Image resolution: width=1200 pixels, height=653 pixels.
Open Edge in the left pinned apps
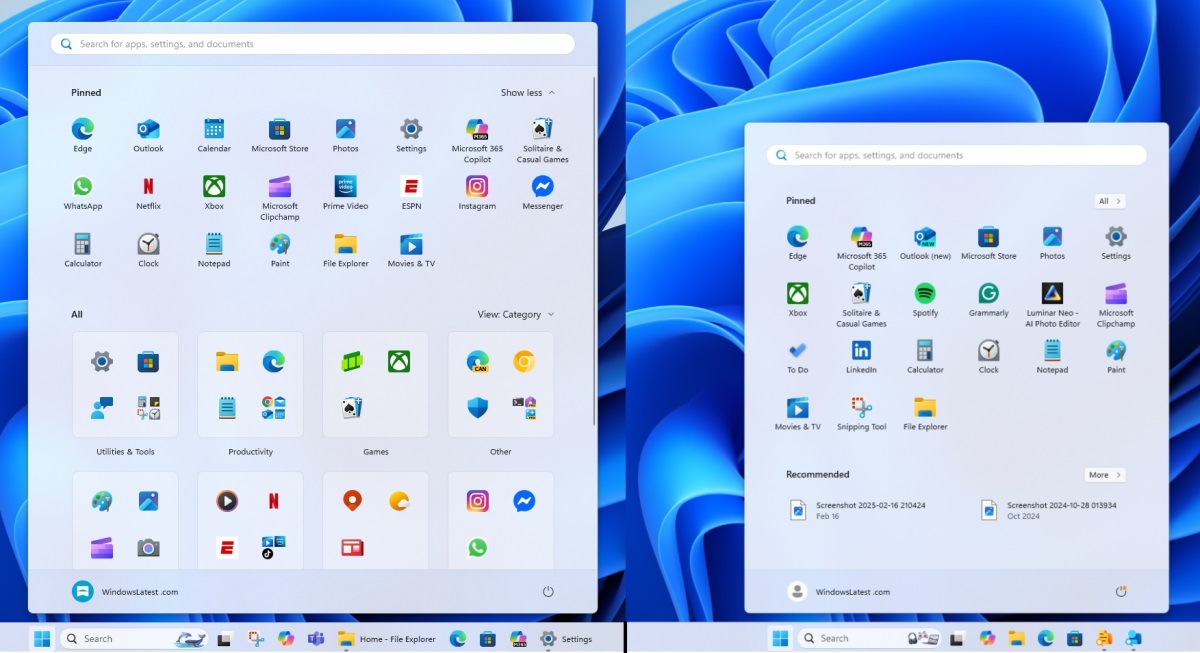pyautogui.click(x=83, y=136)
